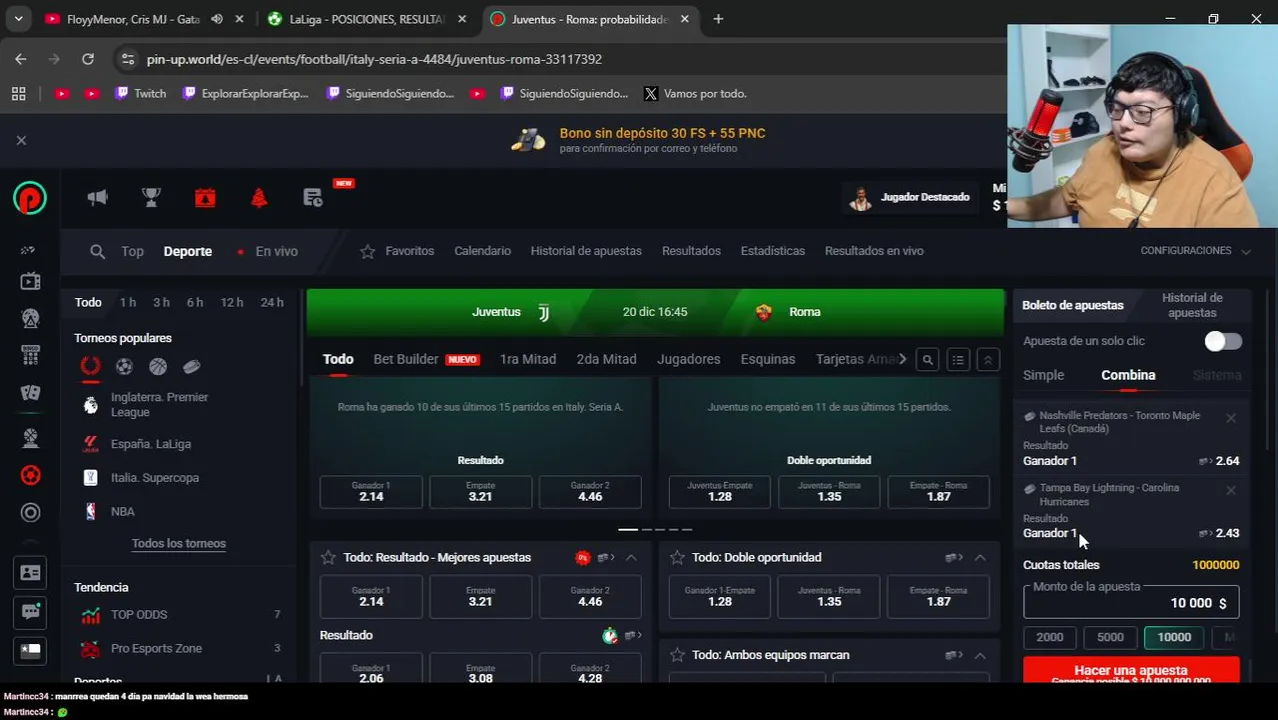1278x720 pixels.
Task: Open the playing cards sidebar icon
Action: (x=30, y=393)
